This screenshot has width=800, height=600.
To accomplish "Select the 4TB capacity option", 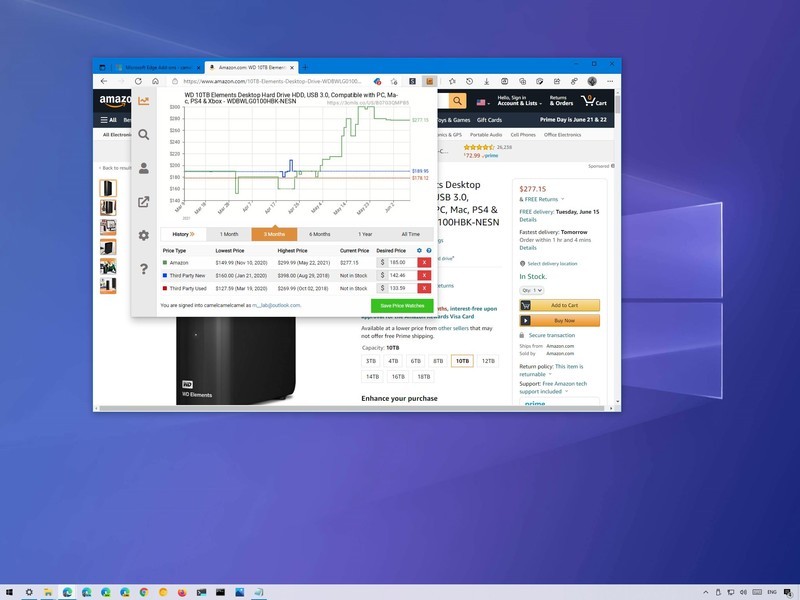I will pos(393,361).
